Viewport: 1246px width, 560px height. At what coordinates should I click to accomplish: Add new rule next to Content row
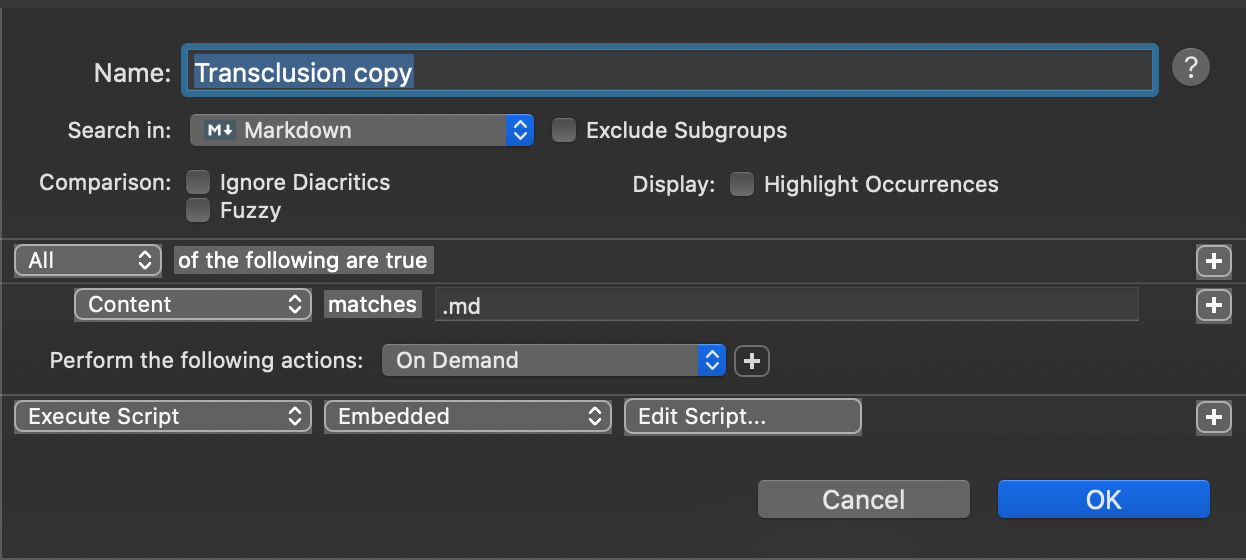click(x=1213, y=305)
